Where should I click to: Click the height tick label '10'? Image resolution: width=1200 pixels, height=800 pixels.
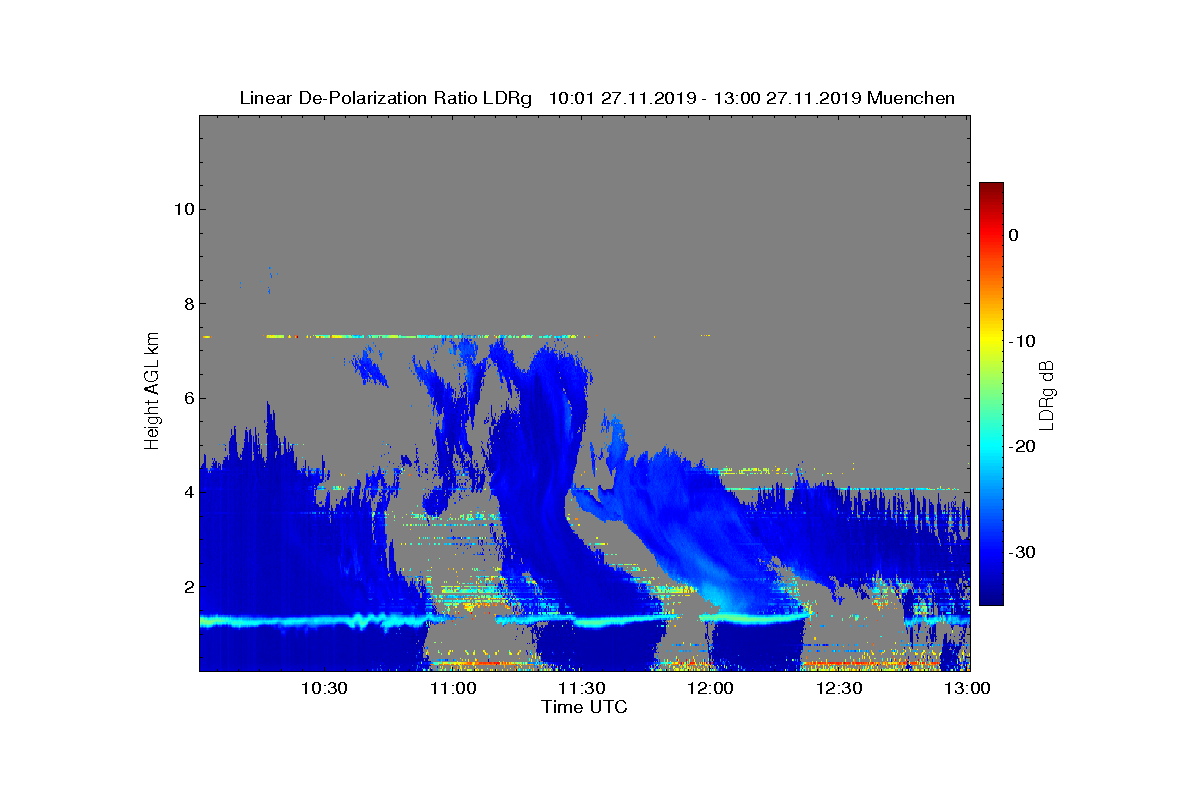183,209
